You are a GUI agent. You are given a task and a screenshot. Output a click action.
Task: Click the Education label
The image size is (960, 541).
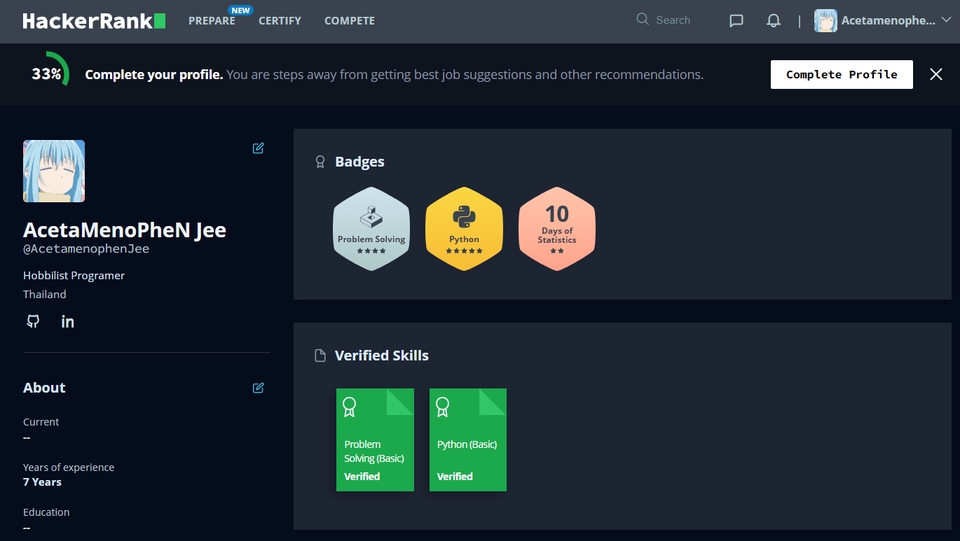pos(46,512)
